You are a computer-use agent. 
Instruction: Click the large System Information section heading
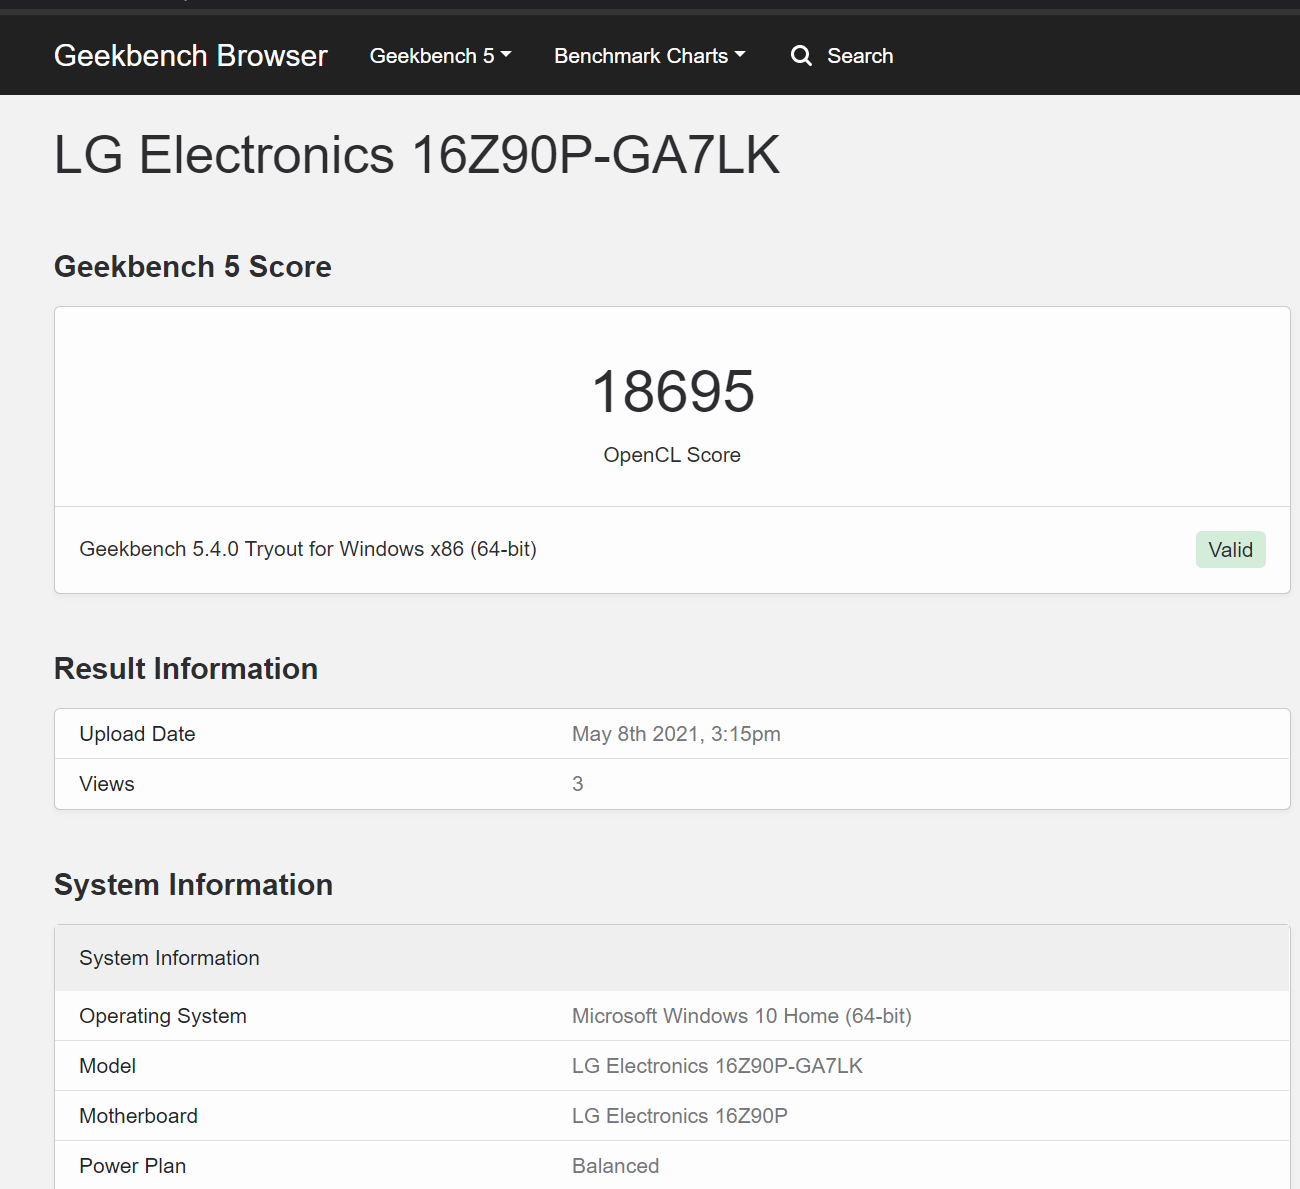pyautogui.click(x=193, y=885)
